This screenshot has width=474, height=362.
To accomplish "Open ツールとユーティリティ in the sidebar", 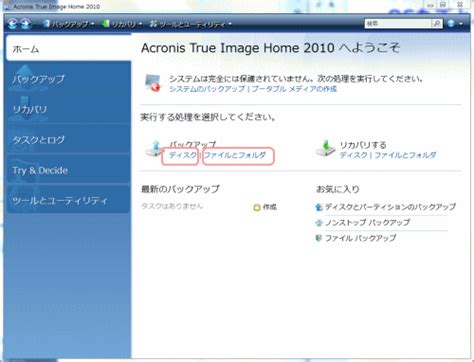I will pyautogui.click(x=68, y=201).
